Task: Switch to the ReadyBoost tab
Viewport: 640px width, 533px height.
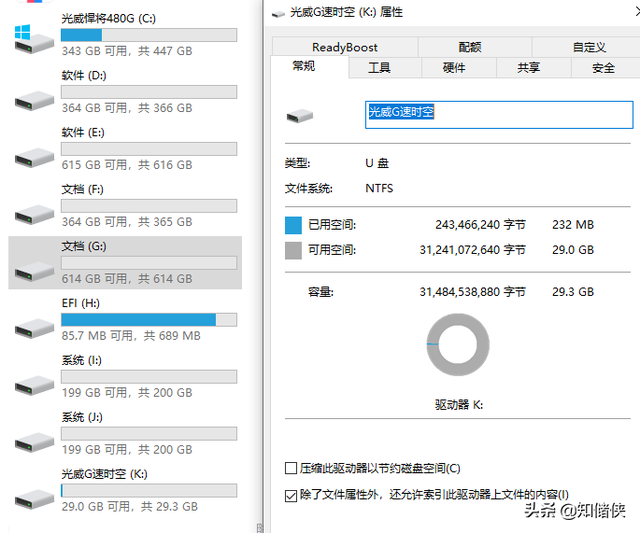Action: coord(345,47)
